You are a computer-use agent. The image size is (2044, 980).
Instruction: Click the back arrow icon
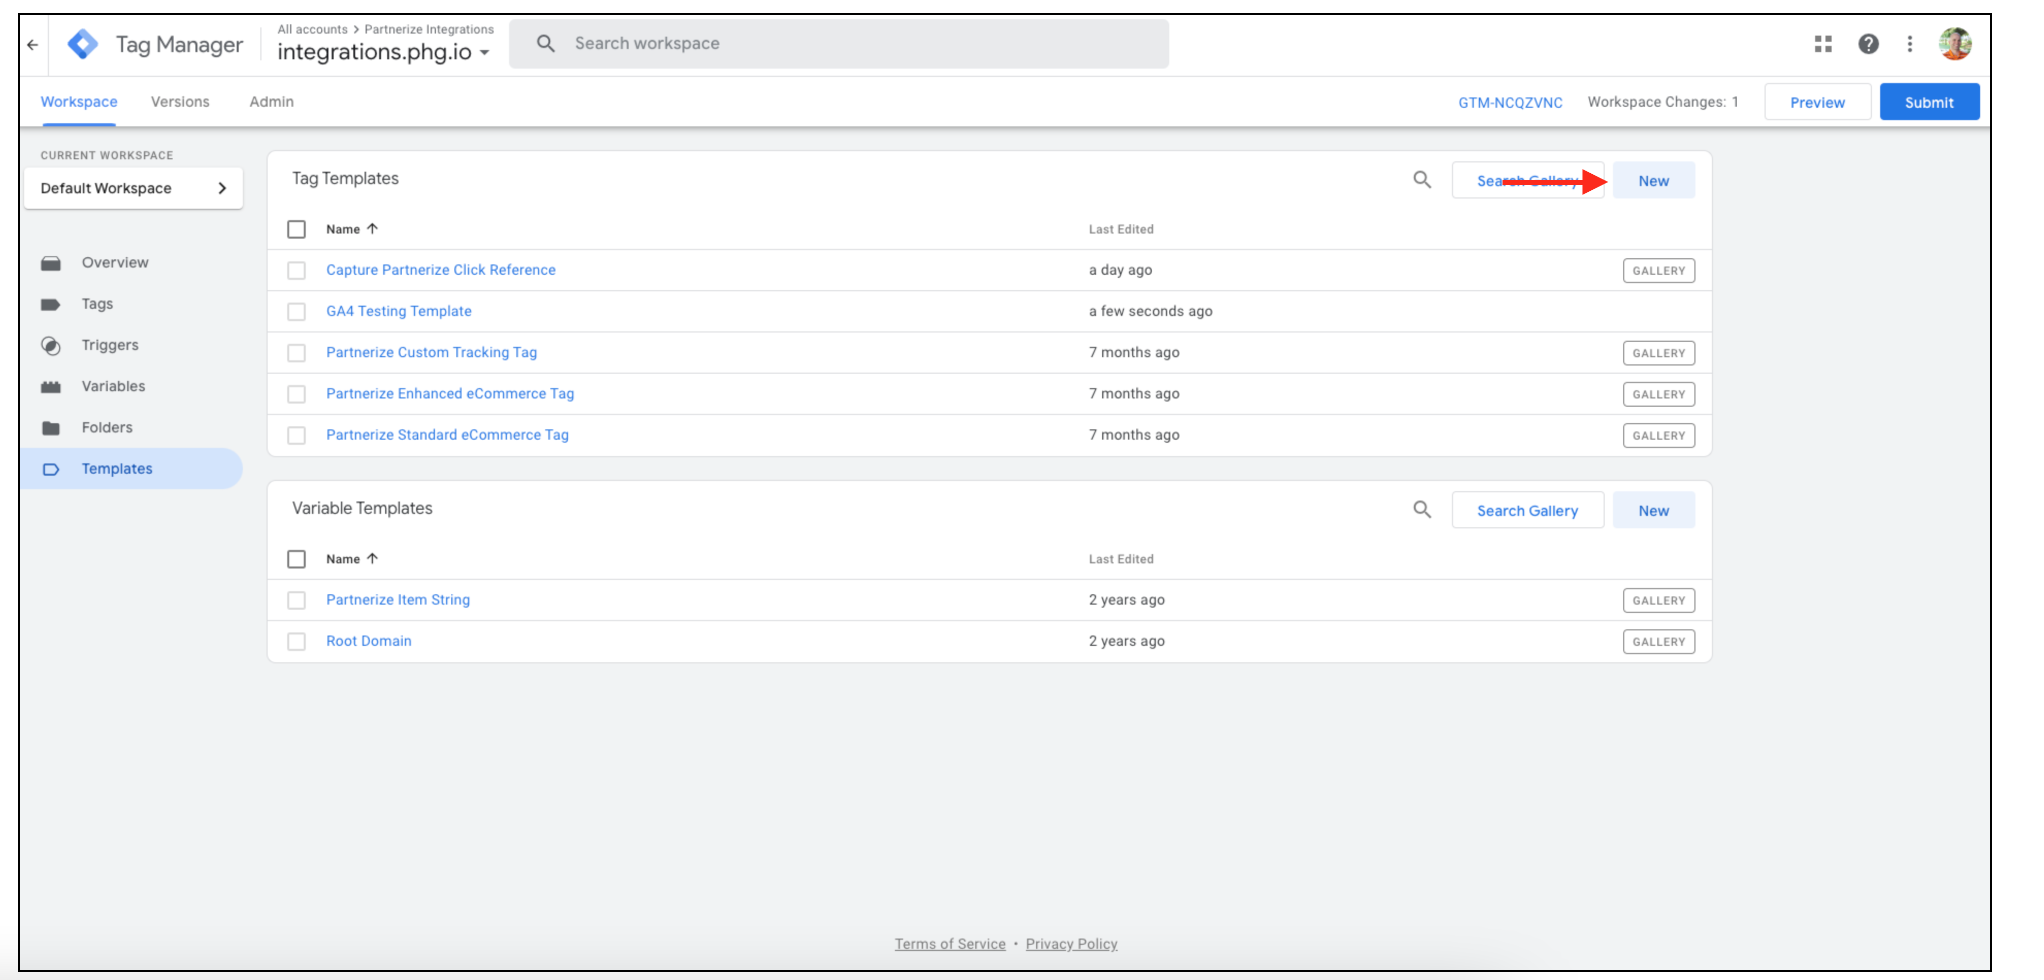pos(33,44)
